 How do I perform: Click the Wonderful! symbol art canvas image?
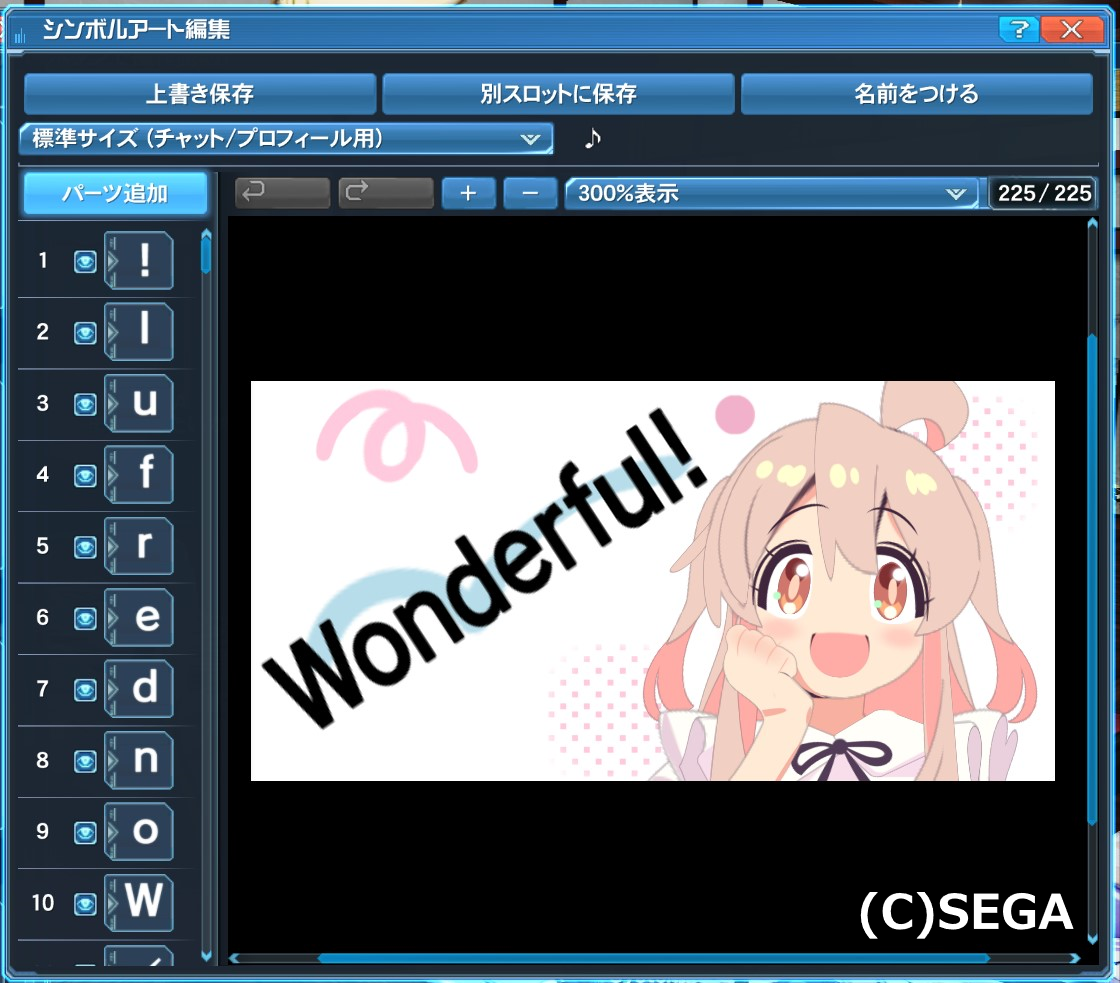[653, 581]
